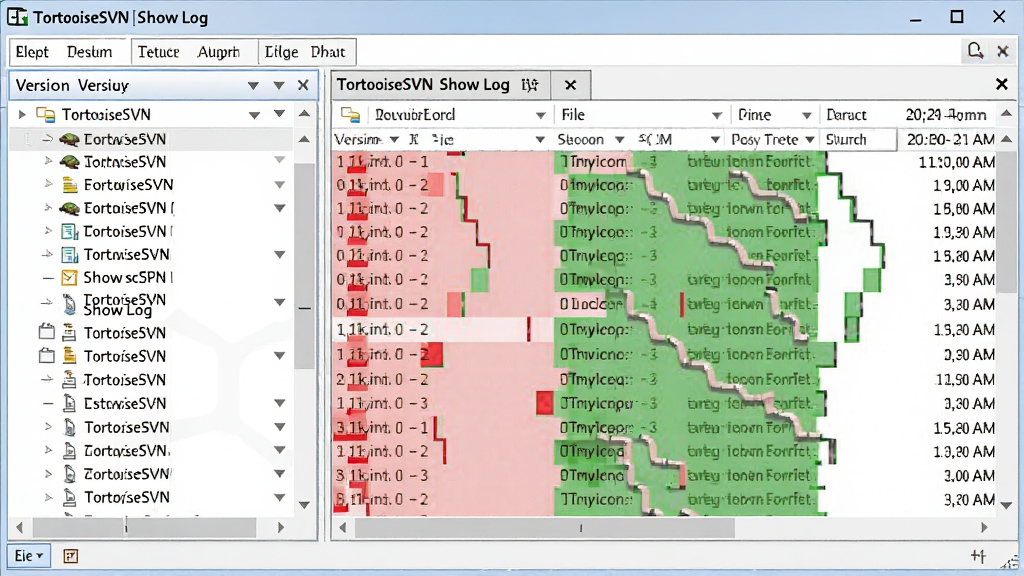Select the EortwiseSVN tree row

tap(150, 139)
